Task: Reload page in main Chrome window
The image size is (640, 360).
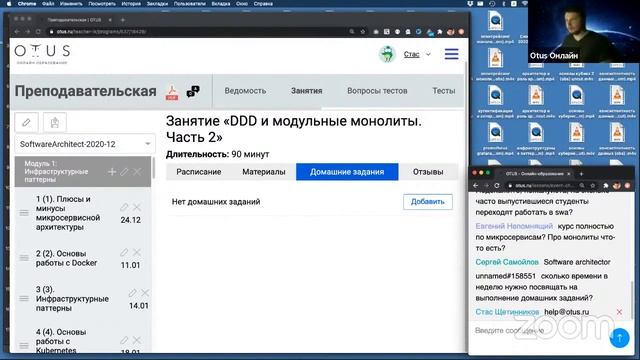Action: click(38, 31)
